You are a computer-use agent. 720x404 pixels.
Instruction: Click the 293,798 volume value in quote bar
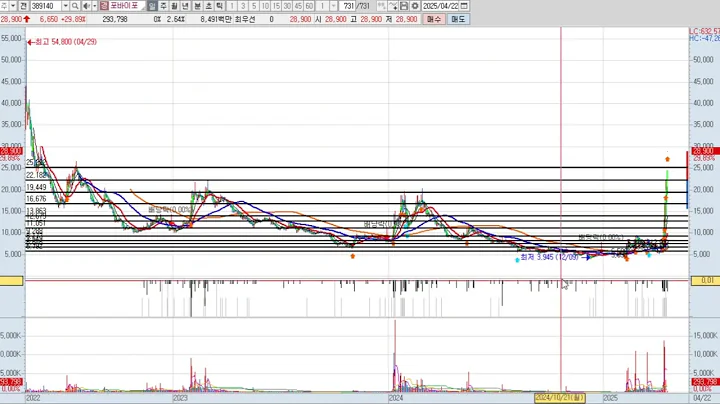115,19
